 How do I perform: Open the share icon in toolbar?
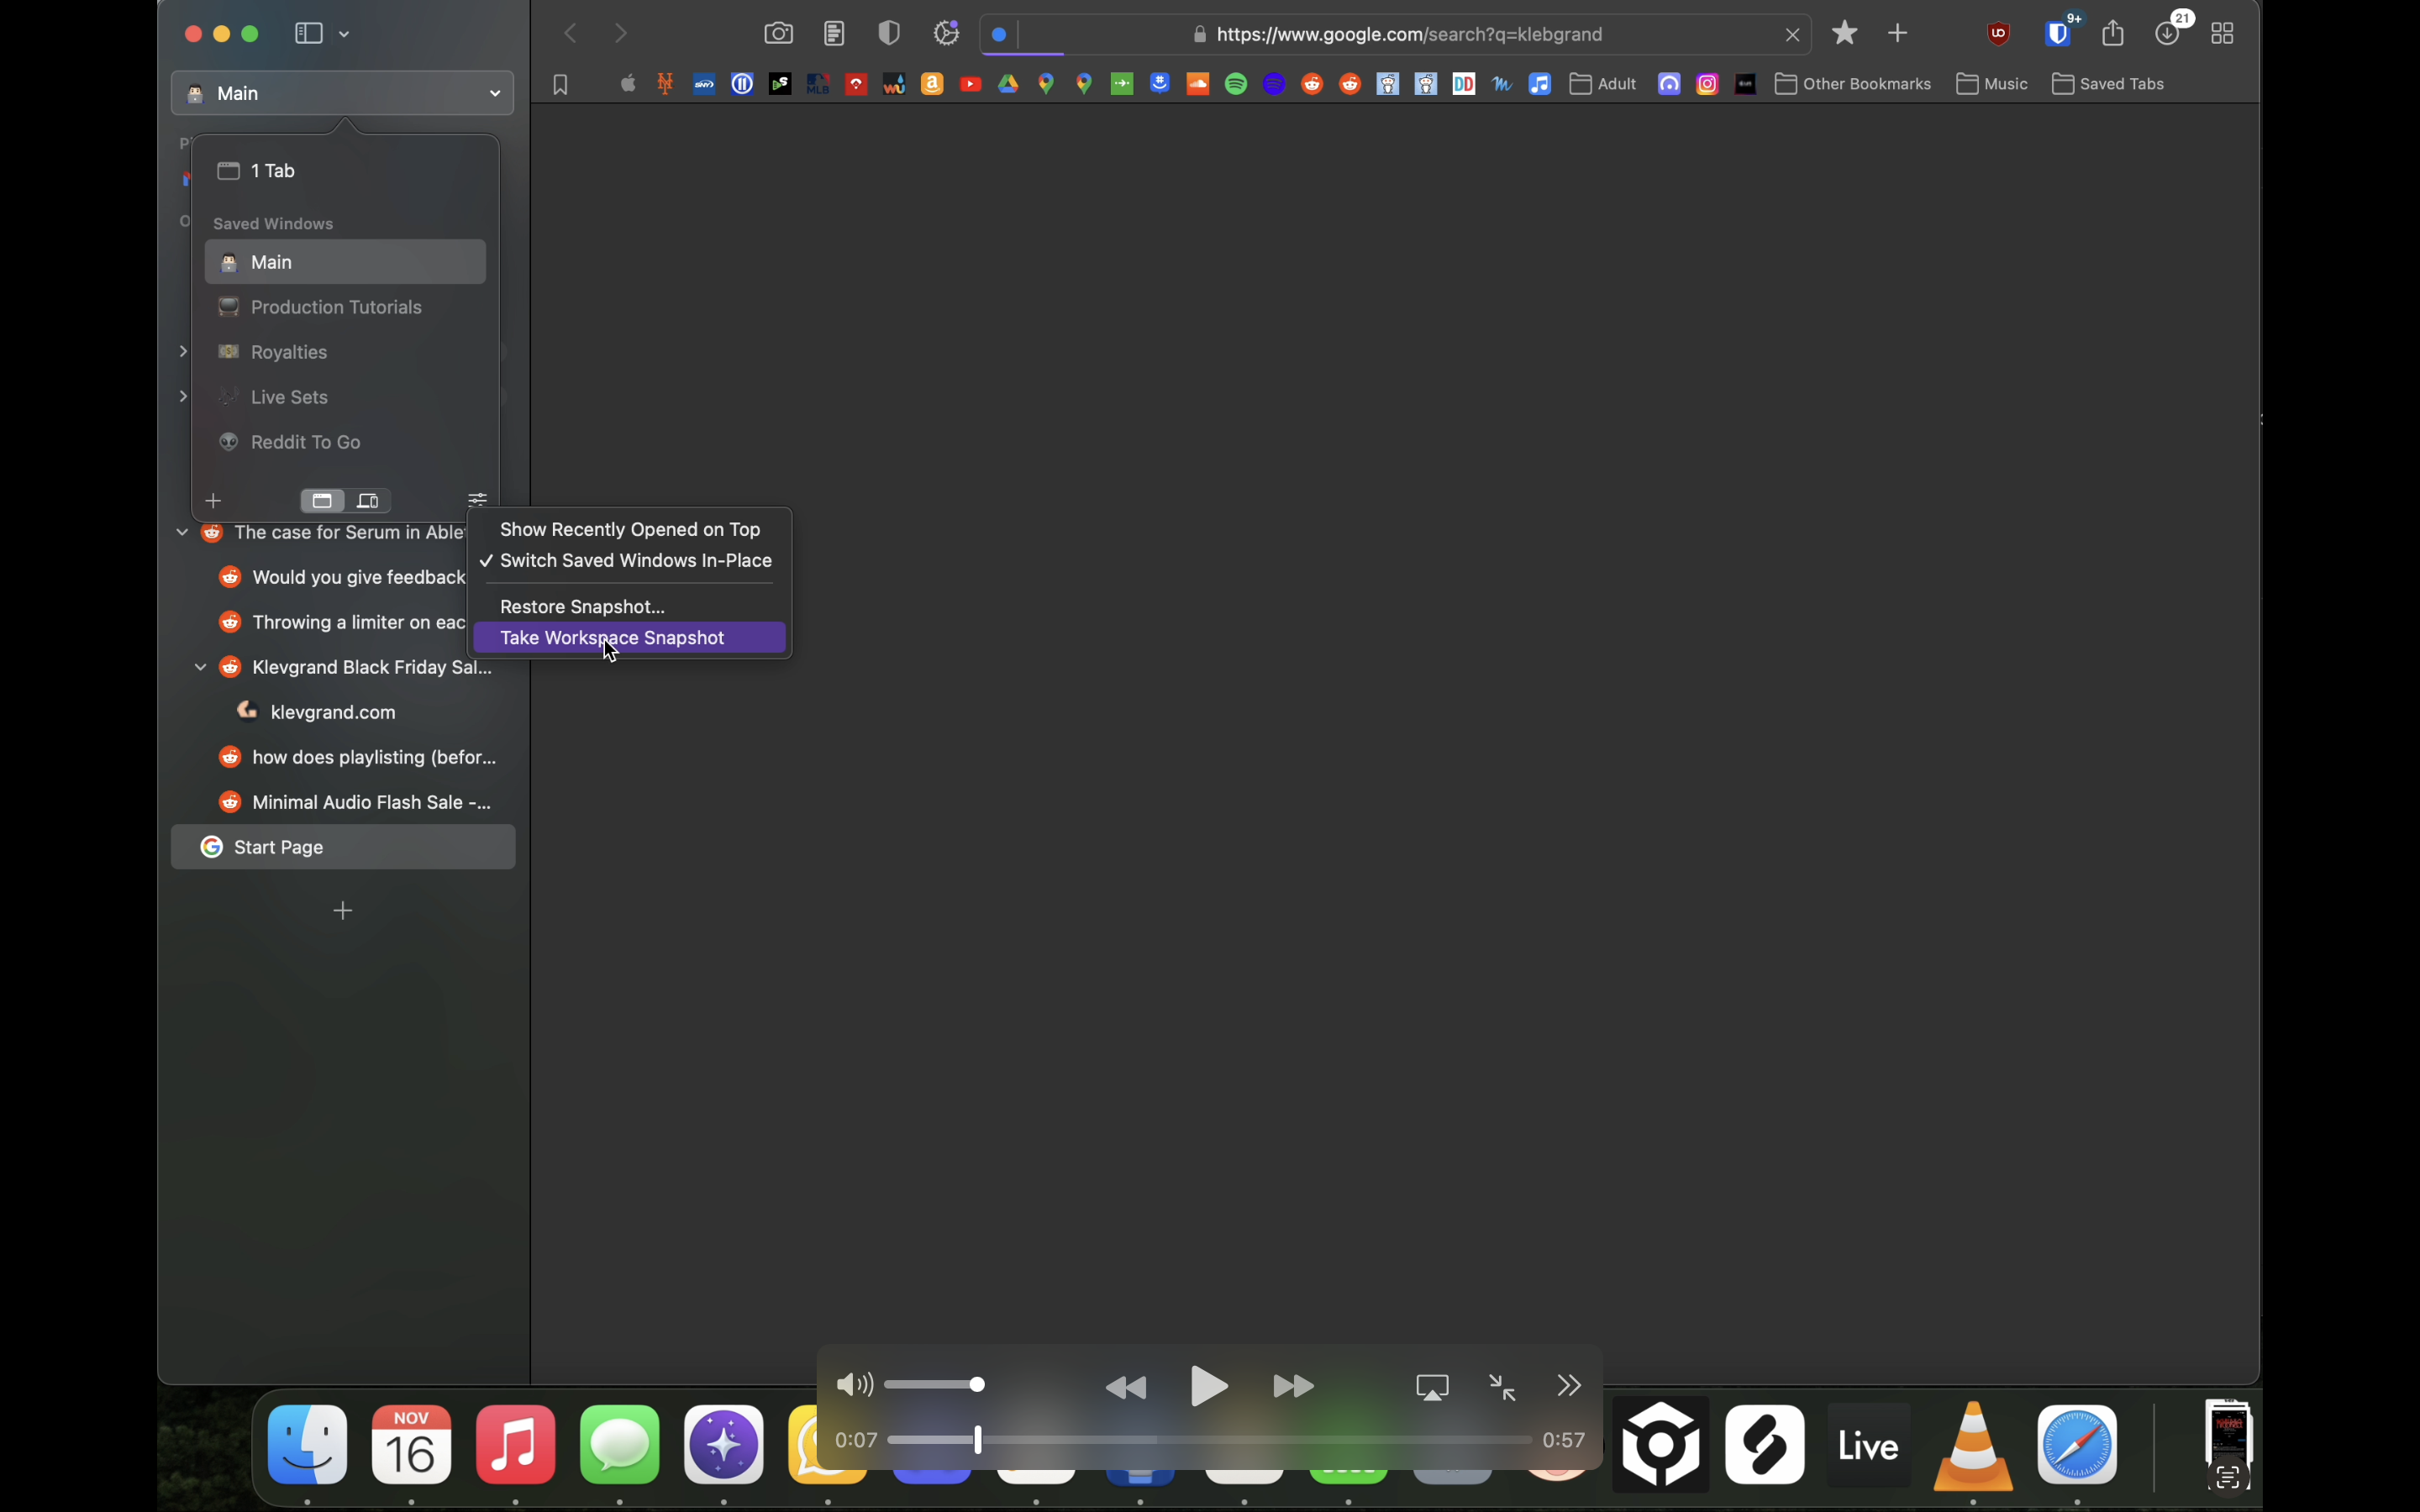[2113, 34]
